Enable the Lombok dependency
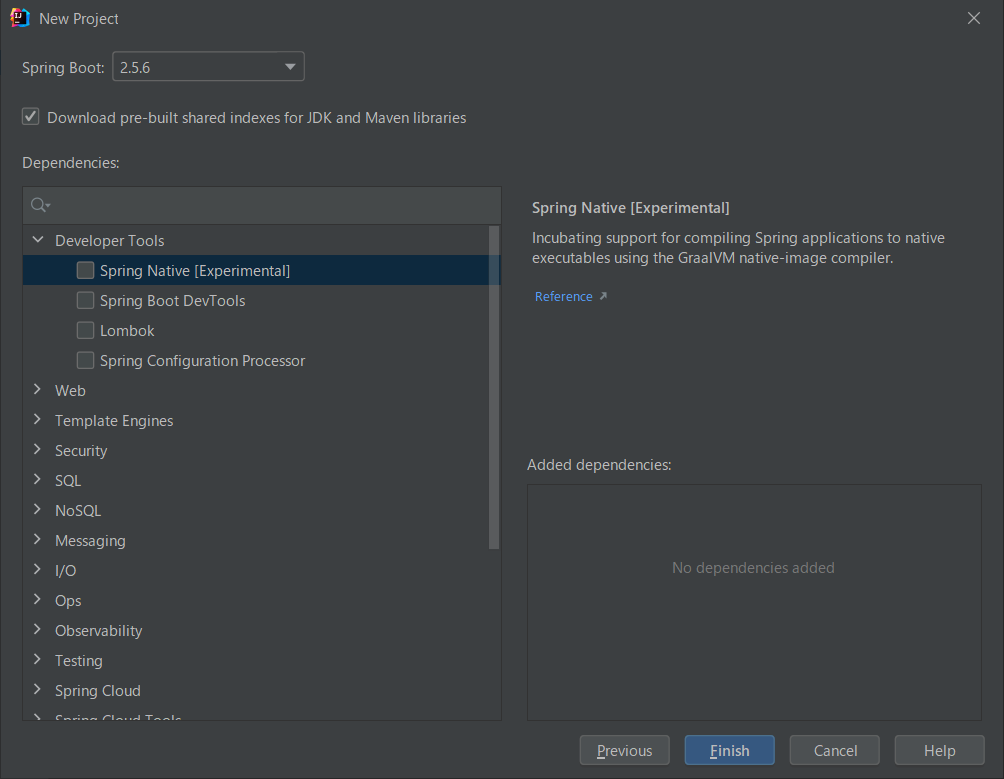Viewport: 1004px width, 779px height. [85, 330]
